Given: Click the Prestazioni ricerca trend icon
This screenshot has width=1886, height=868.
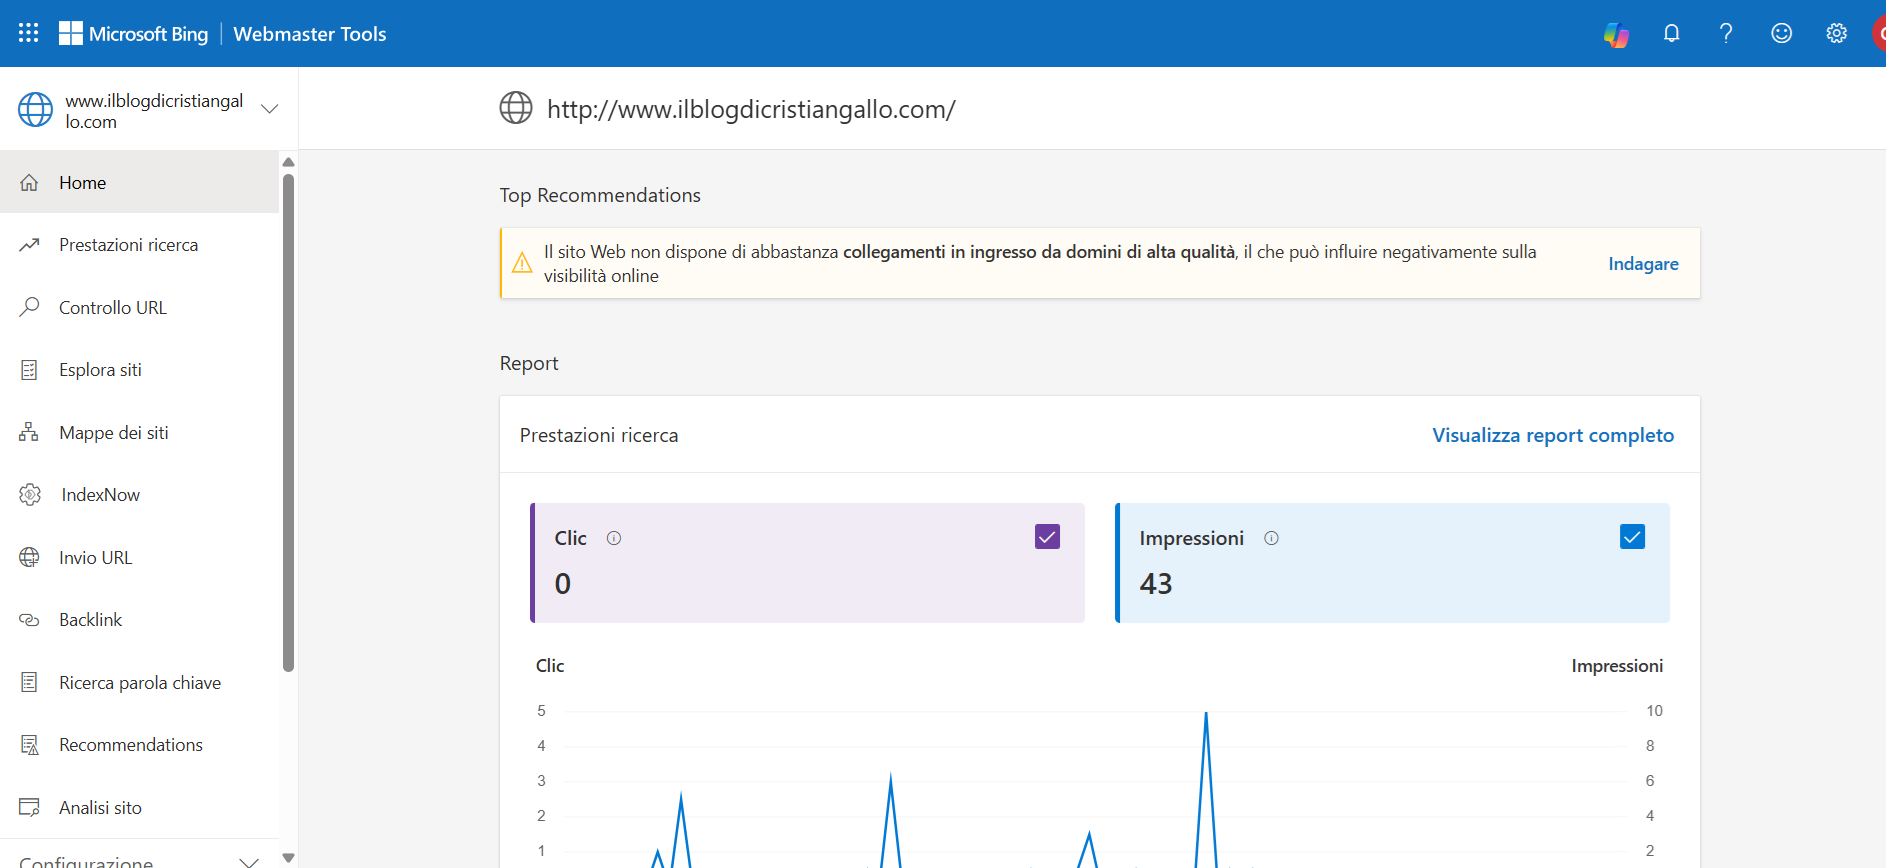Looking at the screenshot, I should [29, 245].
